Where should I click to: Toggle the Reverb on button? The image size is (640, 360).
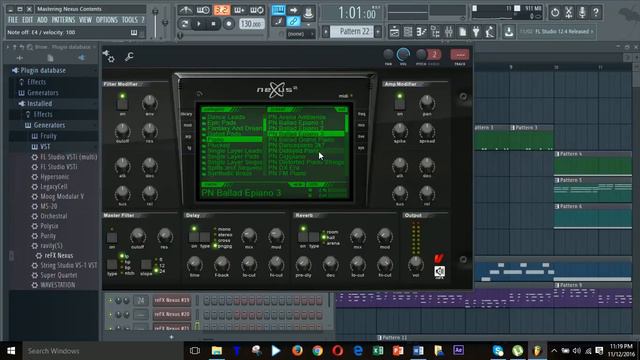tap(302, 237)
